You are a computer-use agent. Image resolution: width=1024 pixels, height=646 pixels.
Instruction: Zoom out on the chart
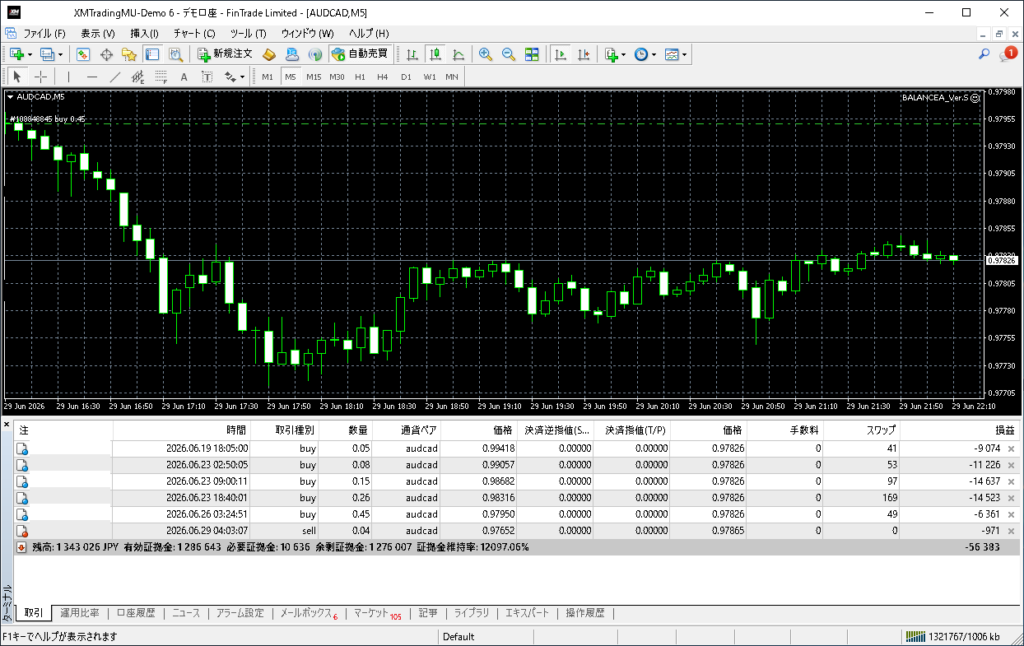[x=508, y=54]
